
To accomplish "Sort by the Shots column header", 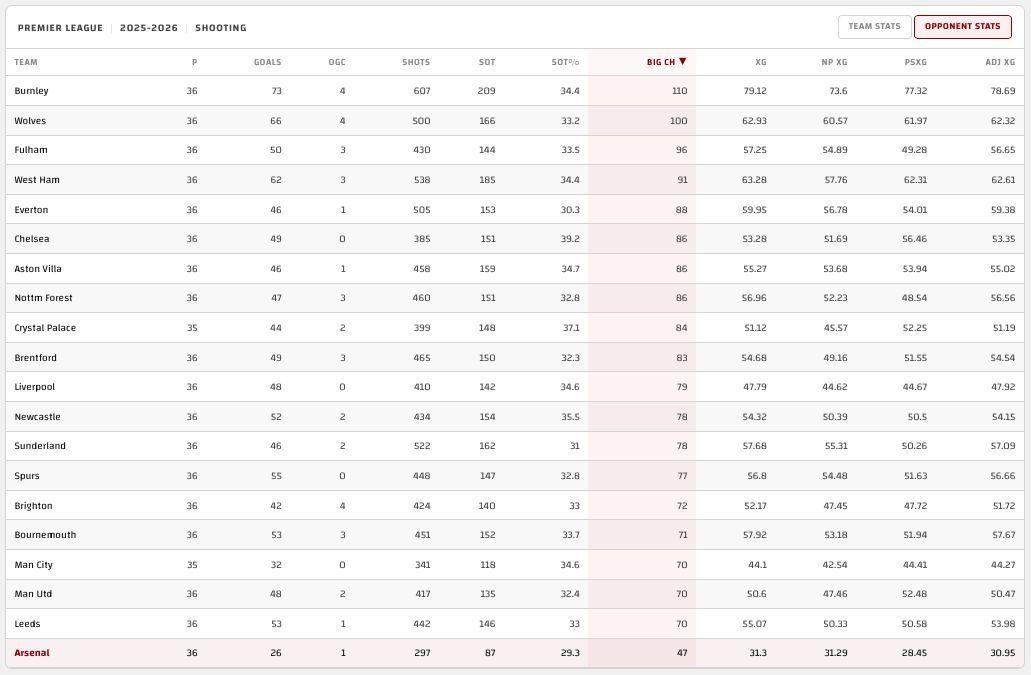I will click(x=416, y=62).
